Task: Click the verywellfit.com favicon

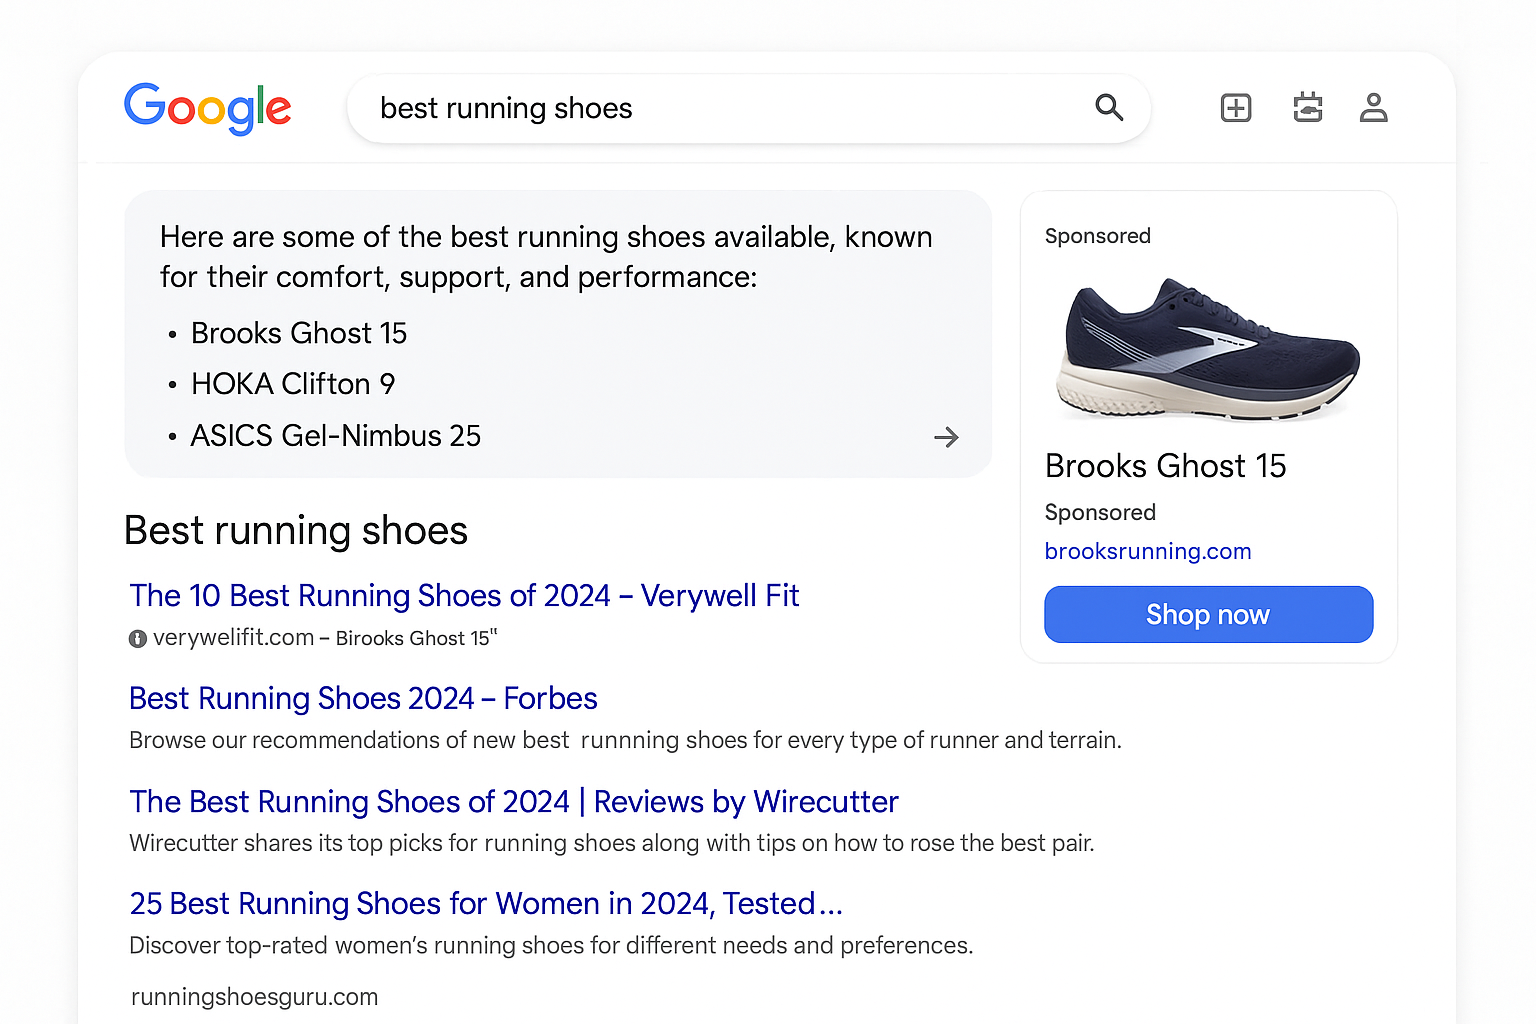Action: (x=138, y=638)
